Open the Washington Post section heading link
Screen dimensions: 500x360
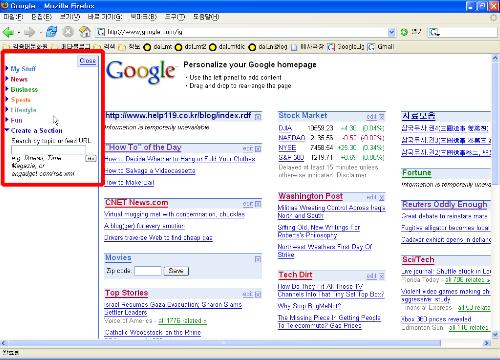click(310, 196)
